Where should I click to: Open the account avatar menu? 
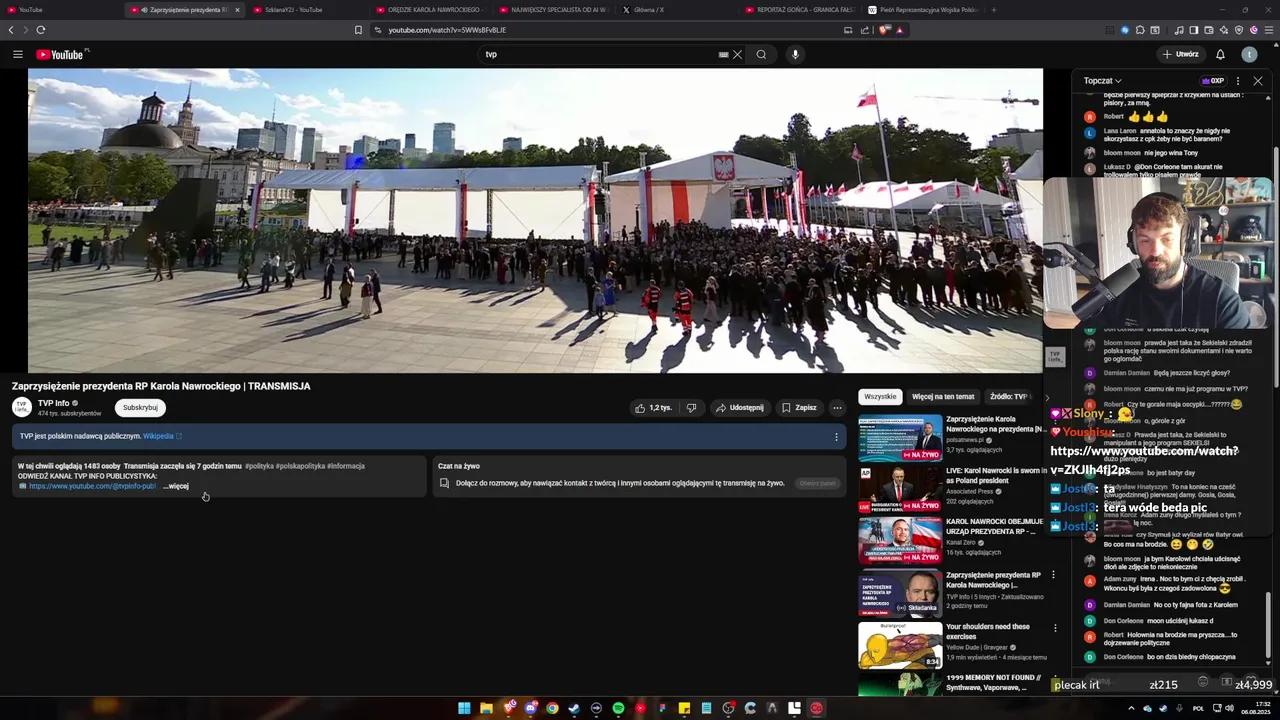point(1249,54)
